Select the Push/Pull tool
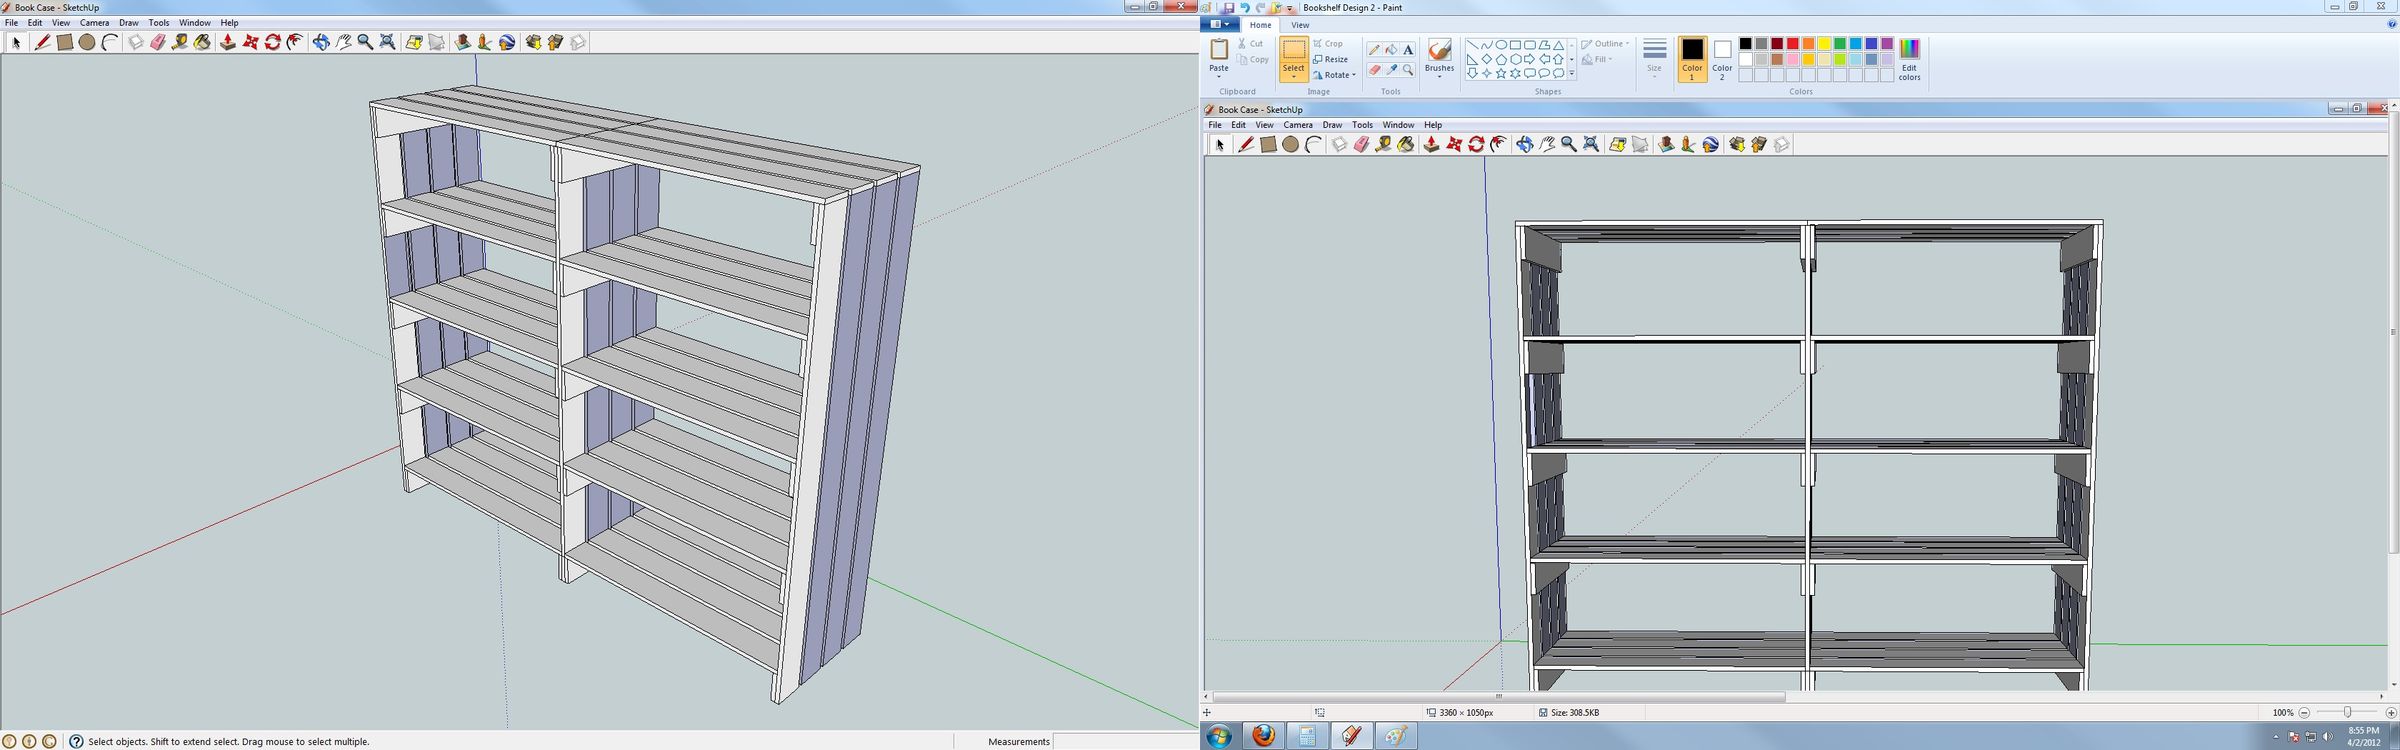The image size is (2400, 750). coord(228,42)
